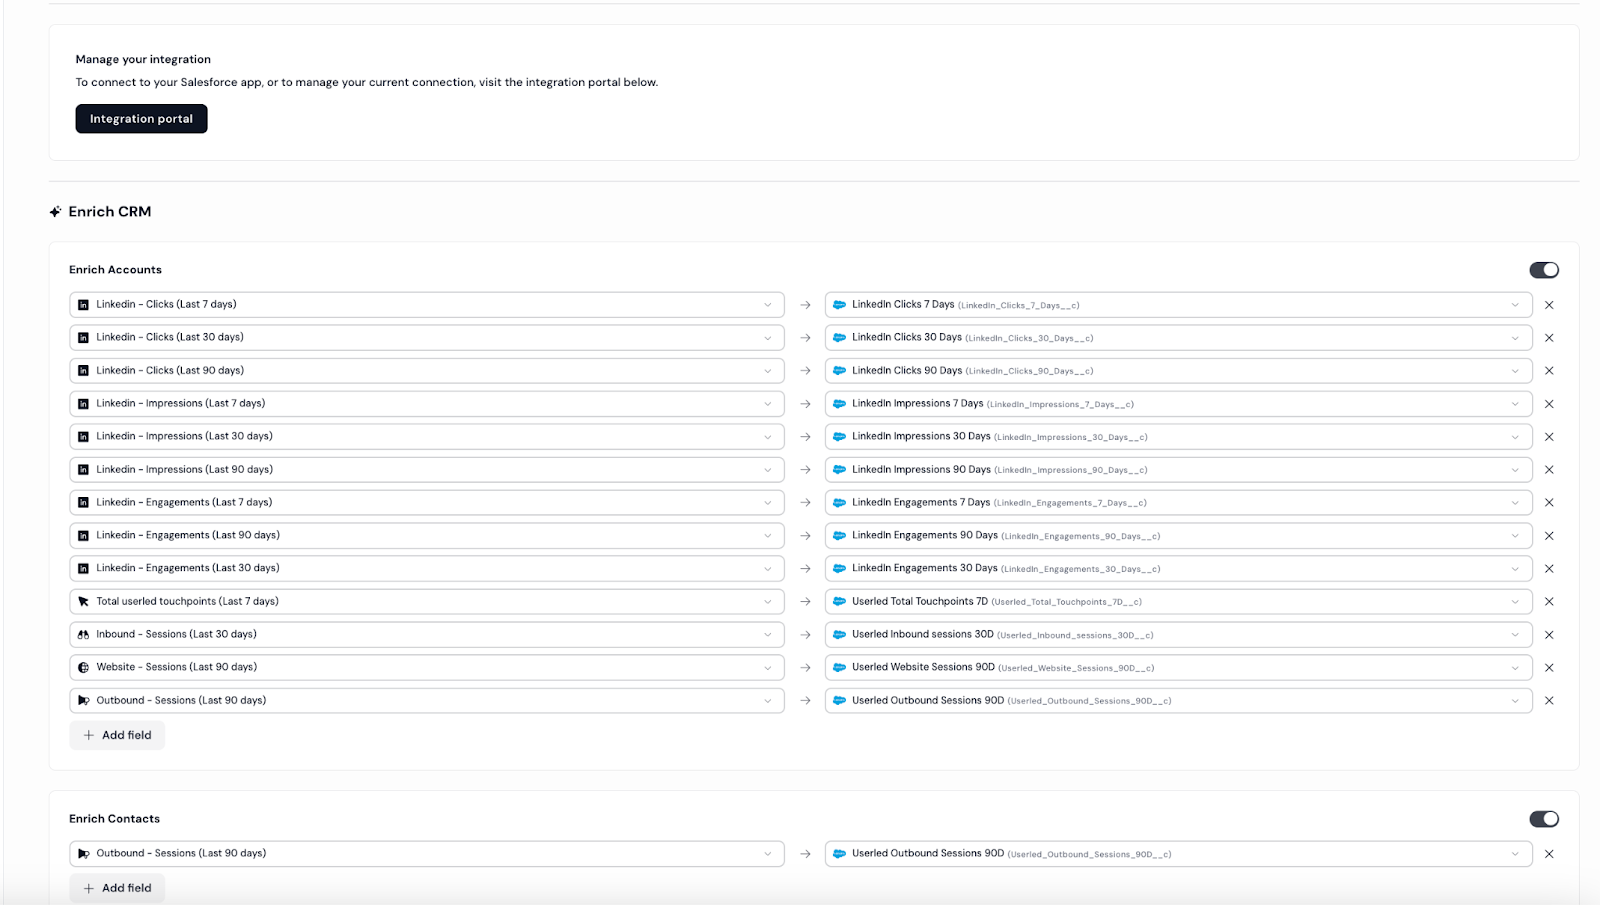
Task: Open Linkedin - Impressions (Last 90 days) source dropdown
Action: click(x=427, y=470)
